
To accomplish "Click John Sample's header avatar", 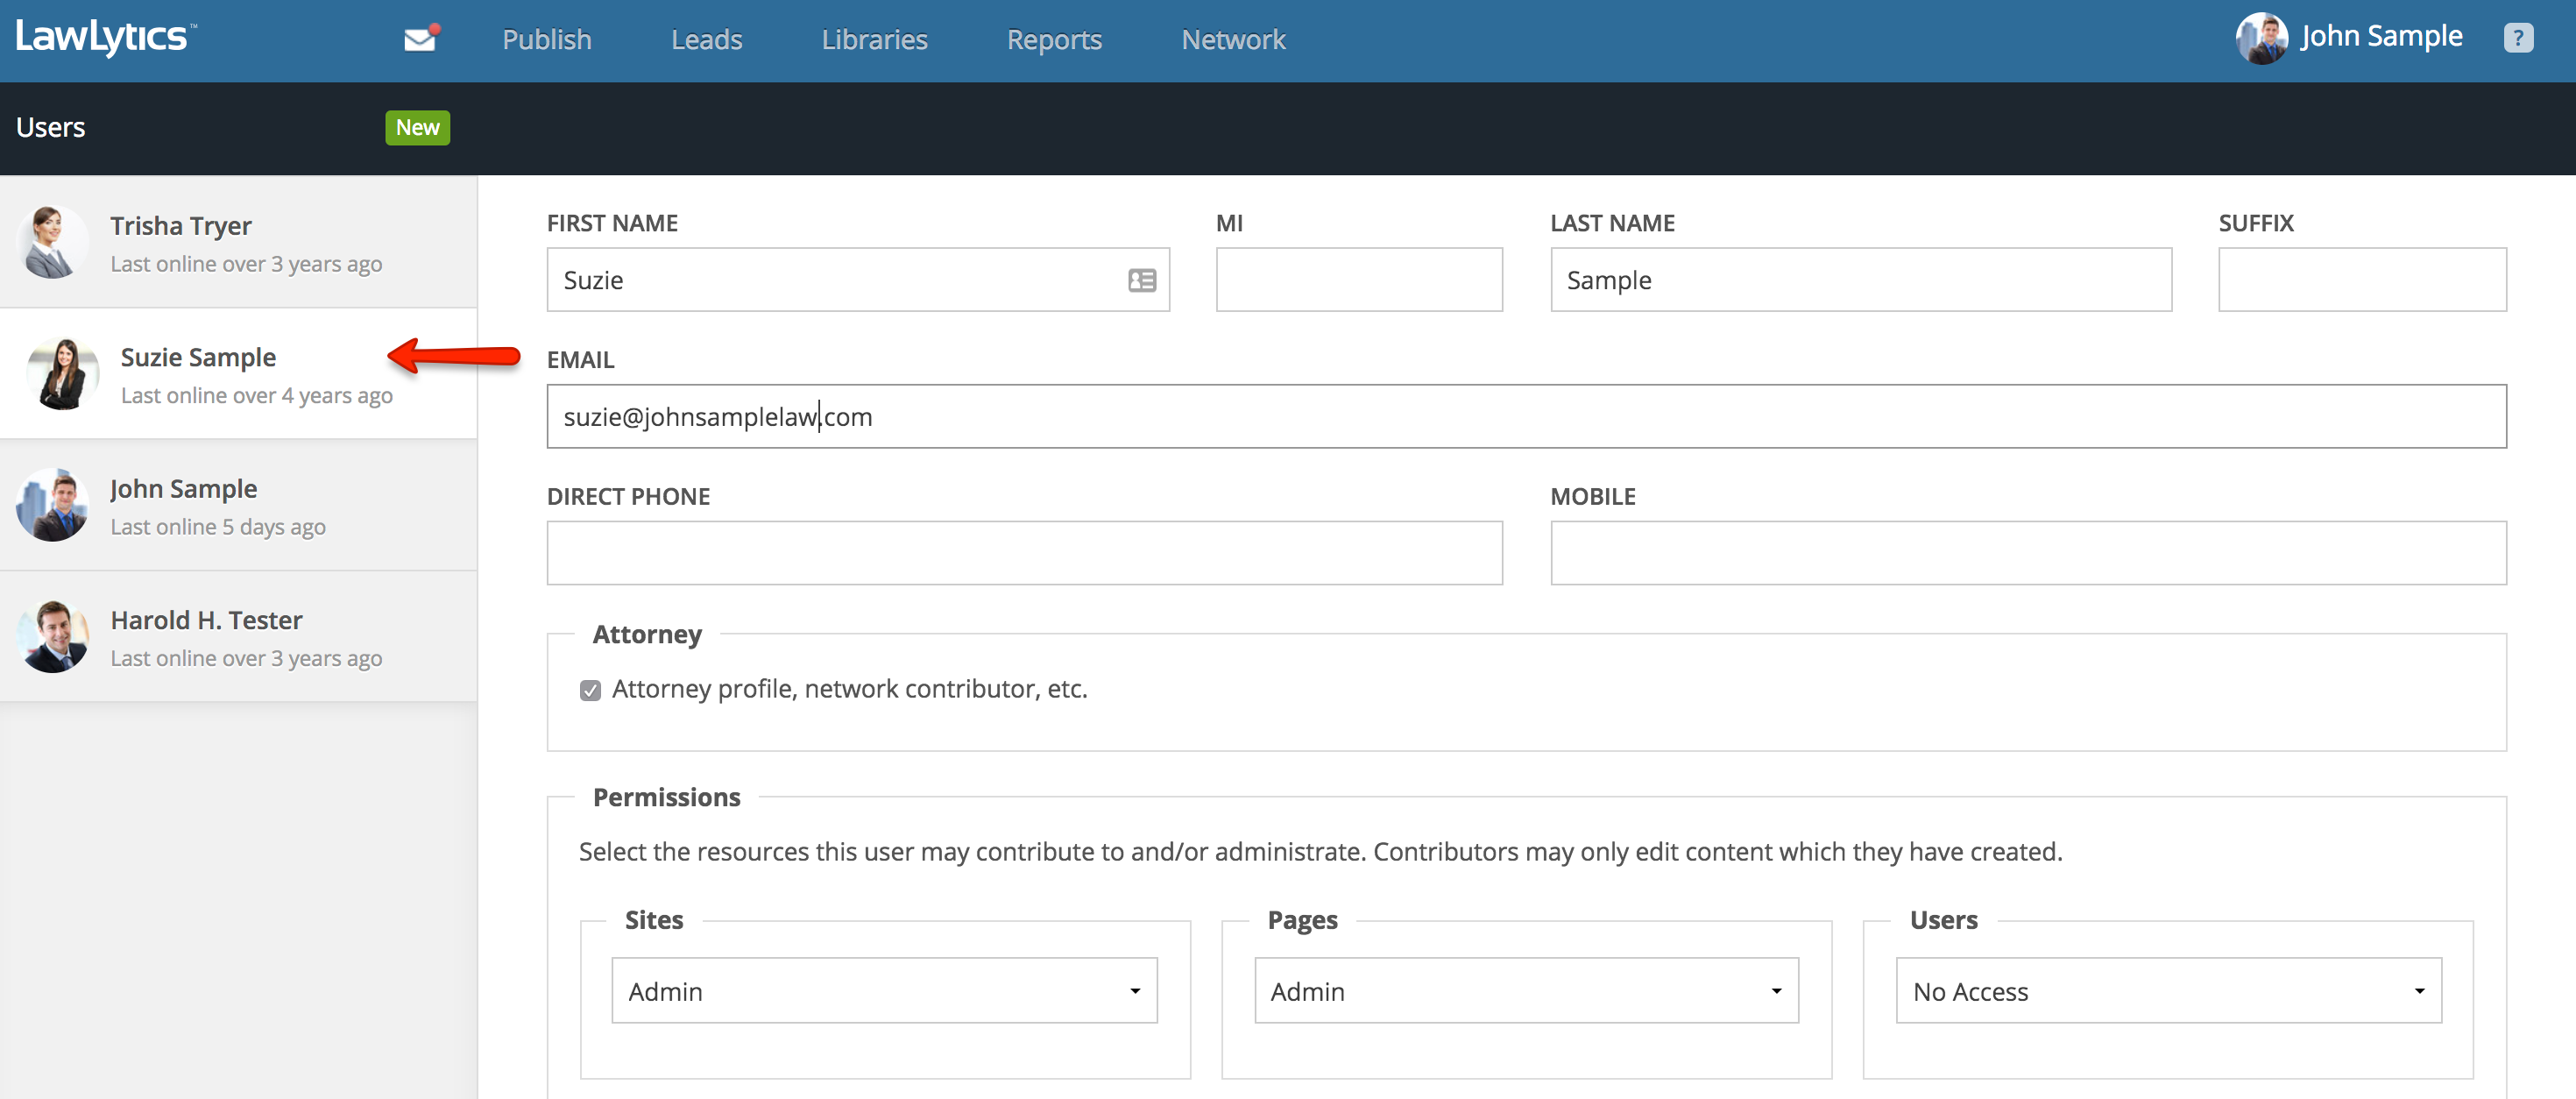I will pos(2261,38).
